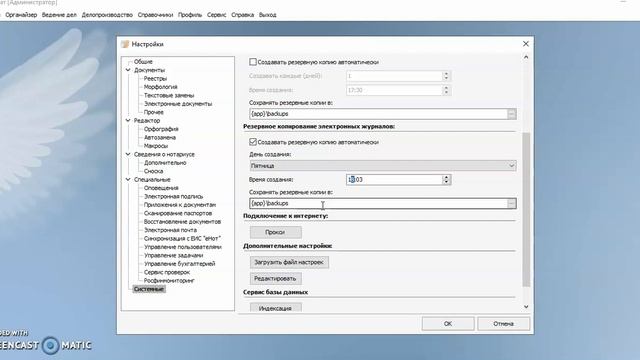Open the Органайзер menu
The image size is (640, 360).
[x=21, y=15]
